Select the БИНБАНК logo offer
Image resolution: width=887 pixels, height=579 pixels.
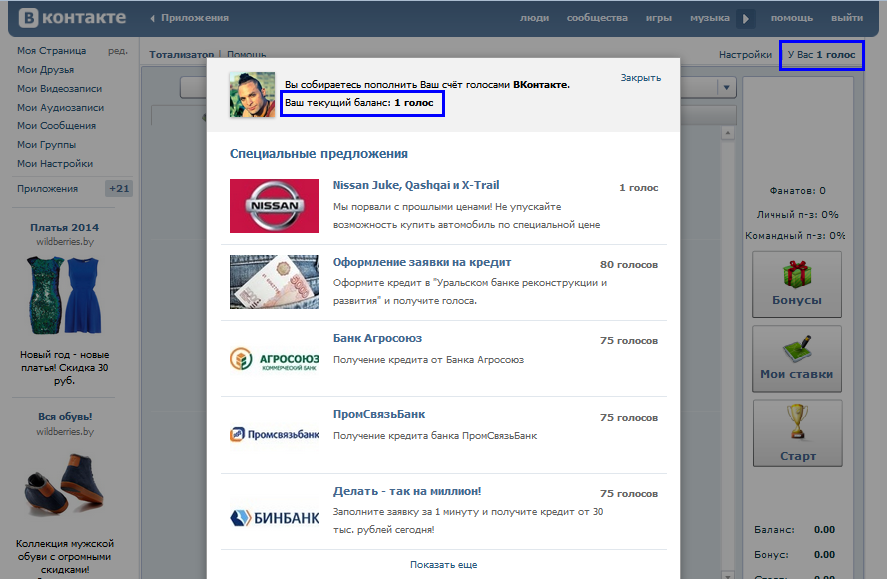(x=274, y=517)
